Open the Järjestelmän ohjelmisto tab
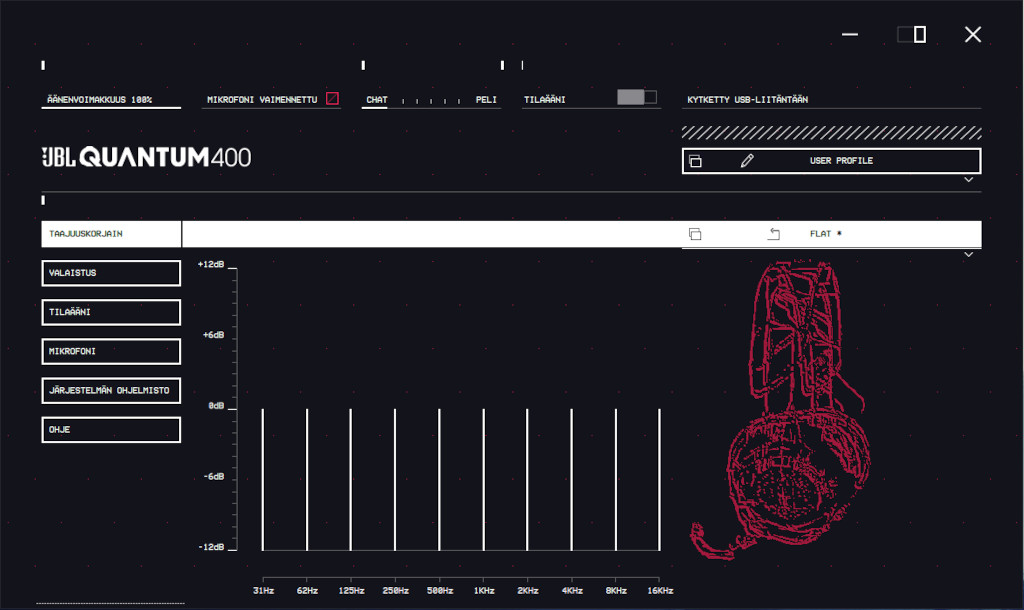The width and height of the screenshot is (1024, 610). click(111, 391)
